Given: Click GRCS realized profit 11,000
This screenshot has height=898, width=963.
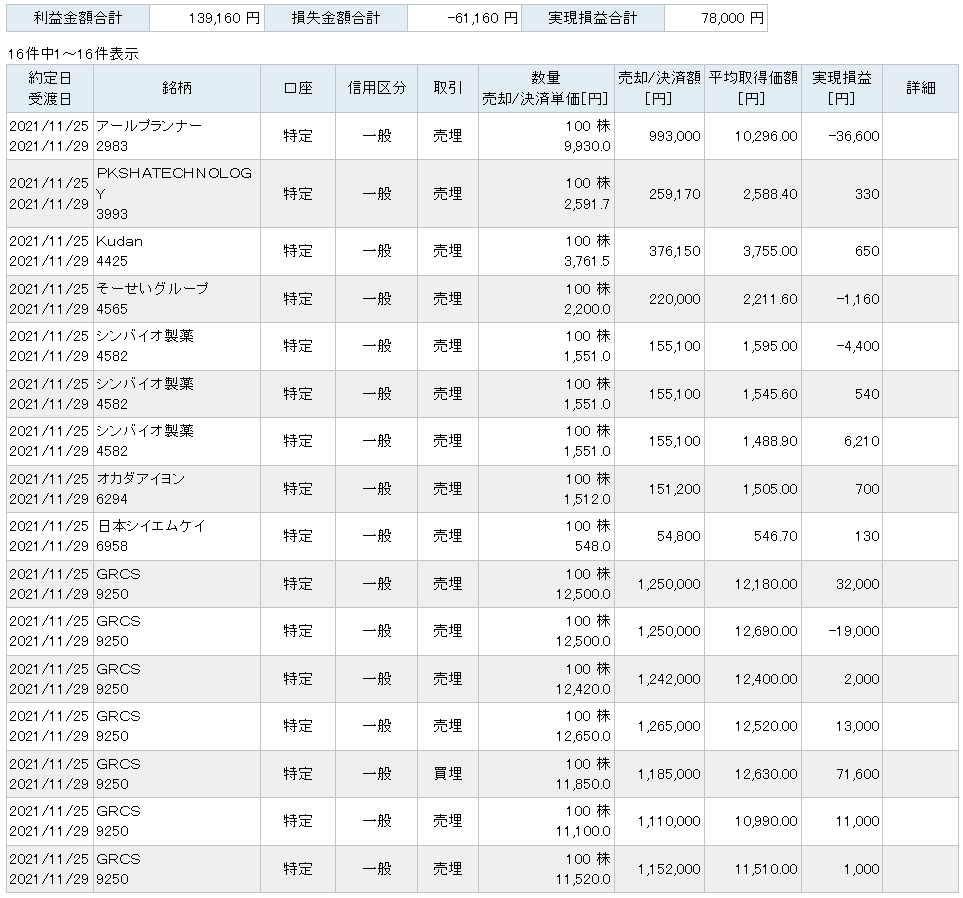Looking at the screenshot, I should tap(858, 821).
